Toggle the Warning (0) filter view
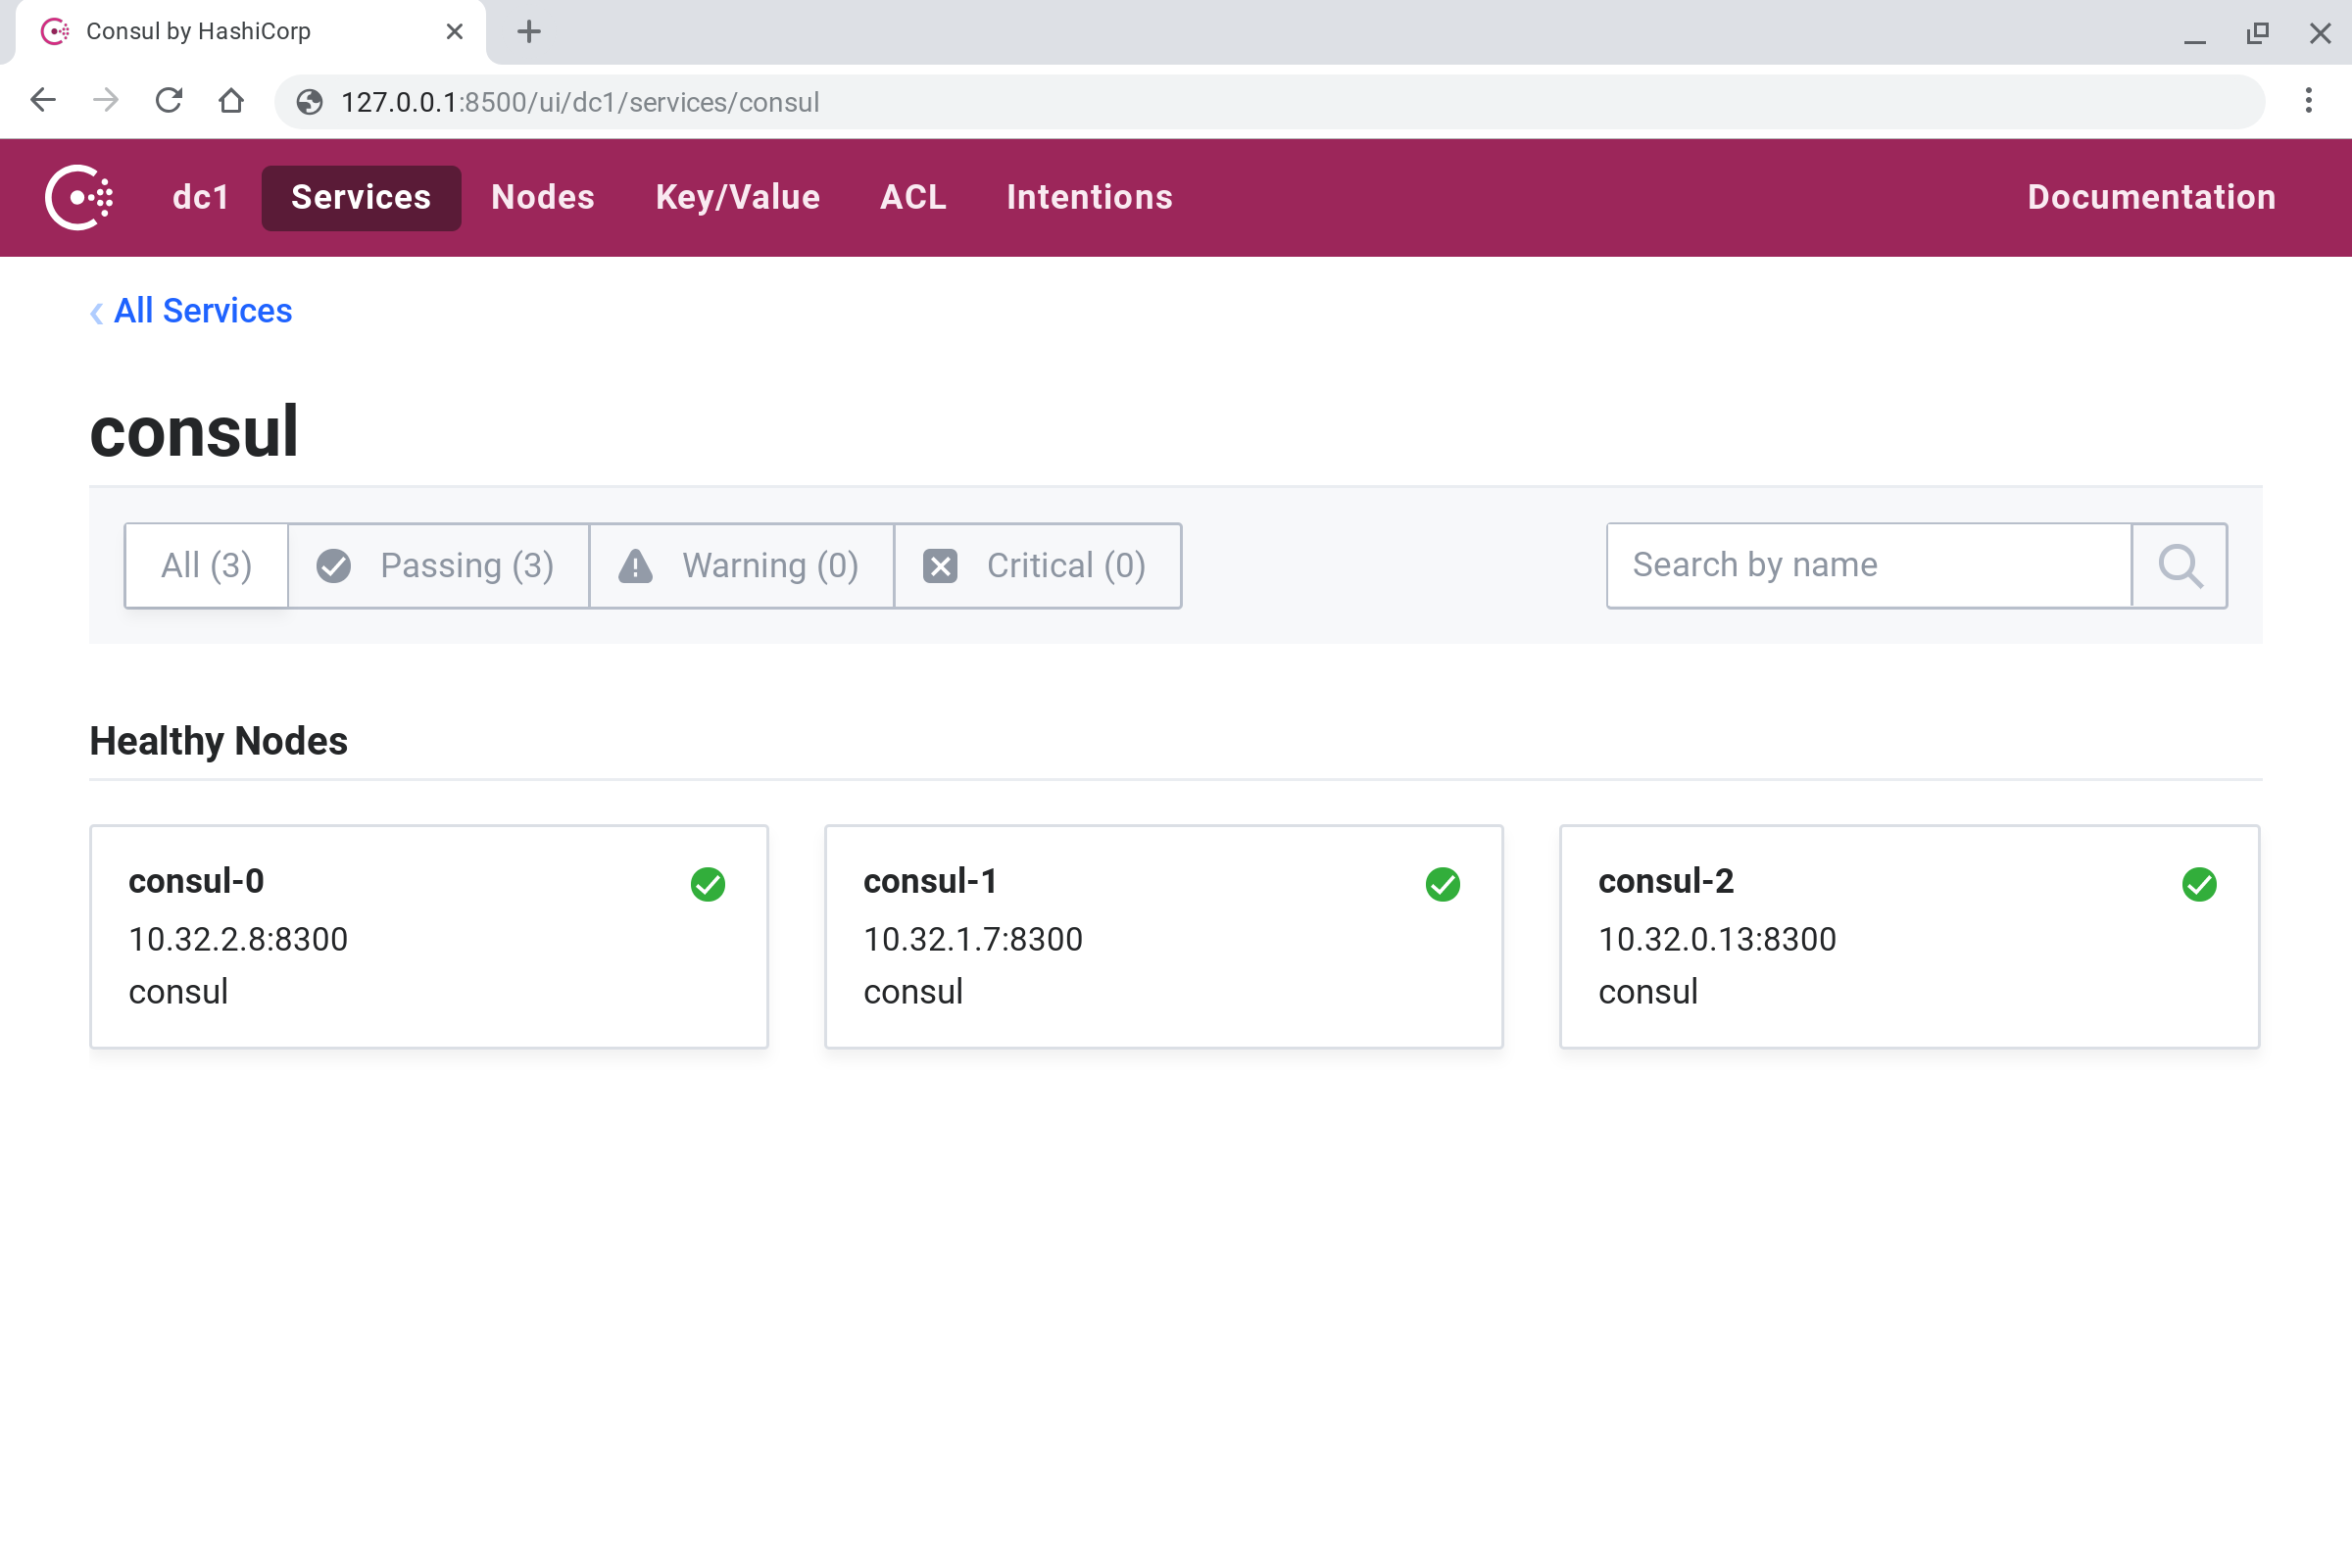The height and width of the screenshot is (1568, 2352). pos(740,565)
